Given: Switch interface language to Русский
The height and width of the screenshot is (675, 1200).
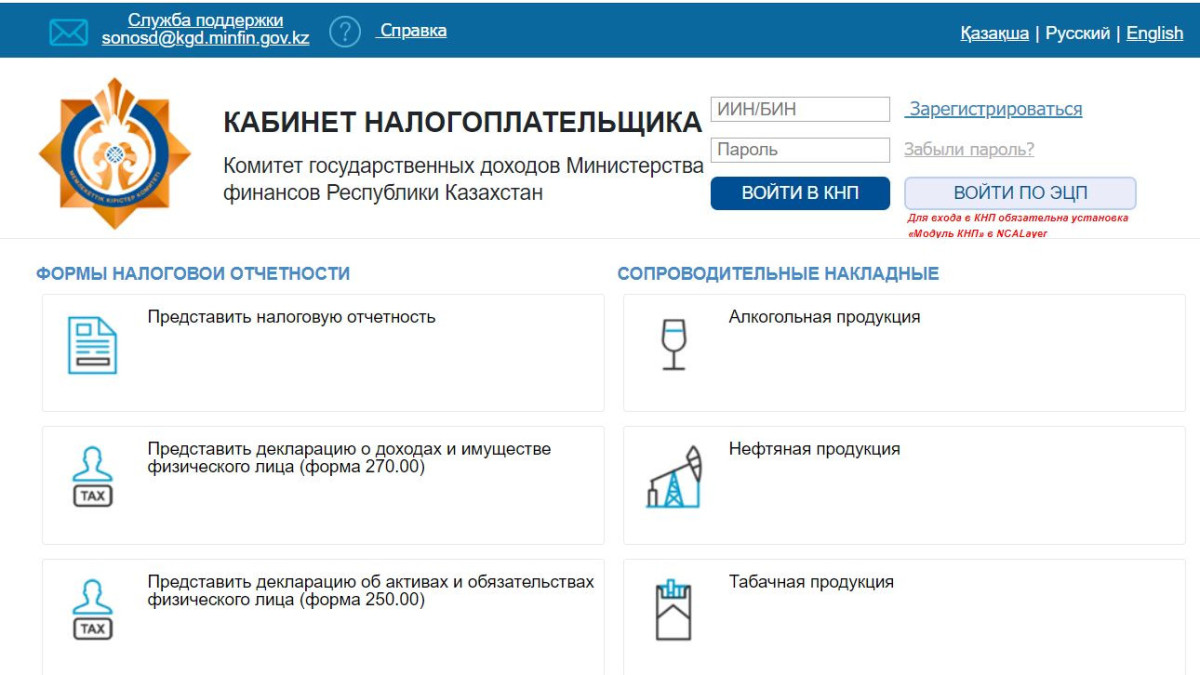Looking at the screenshot, I should coord(1080,32).
